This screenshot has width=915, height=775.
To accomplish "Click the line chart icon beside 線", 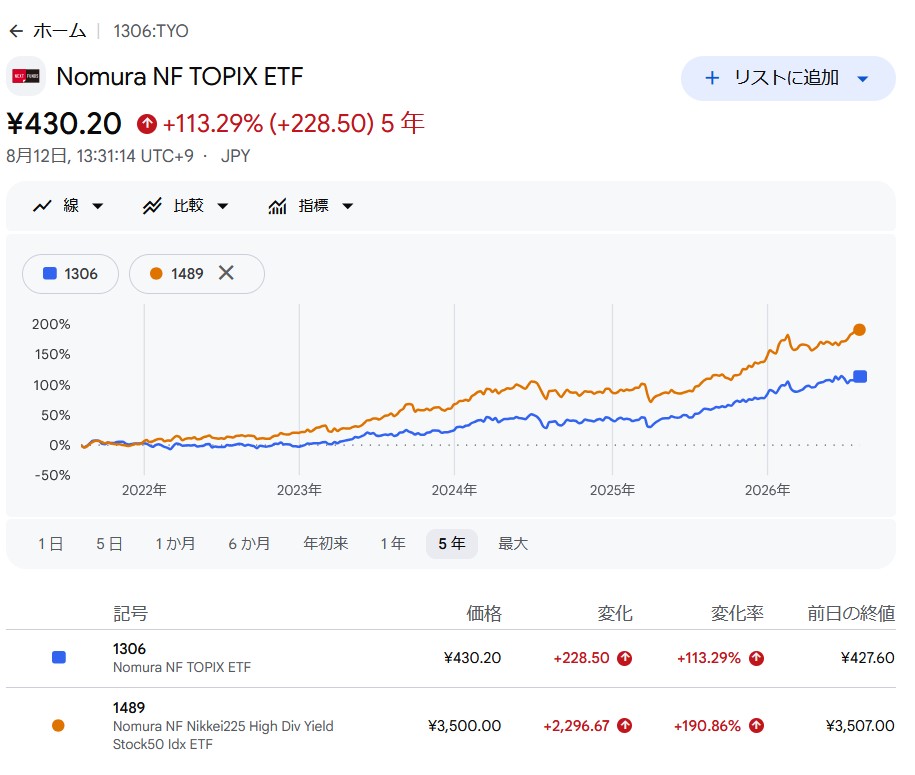I will [42, 206].
